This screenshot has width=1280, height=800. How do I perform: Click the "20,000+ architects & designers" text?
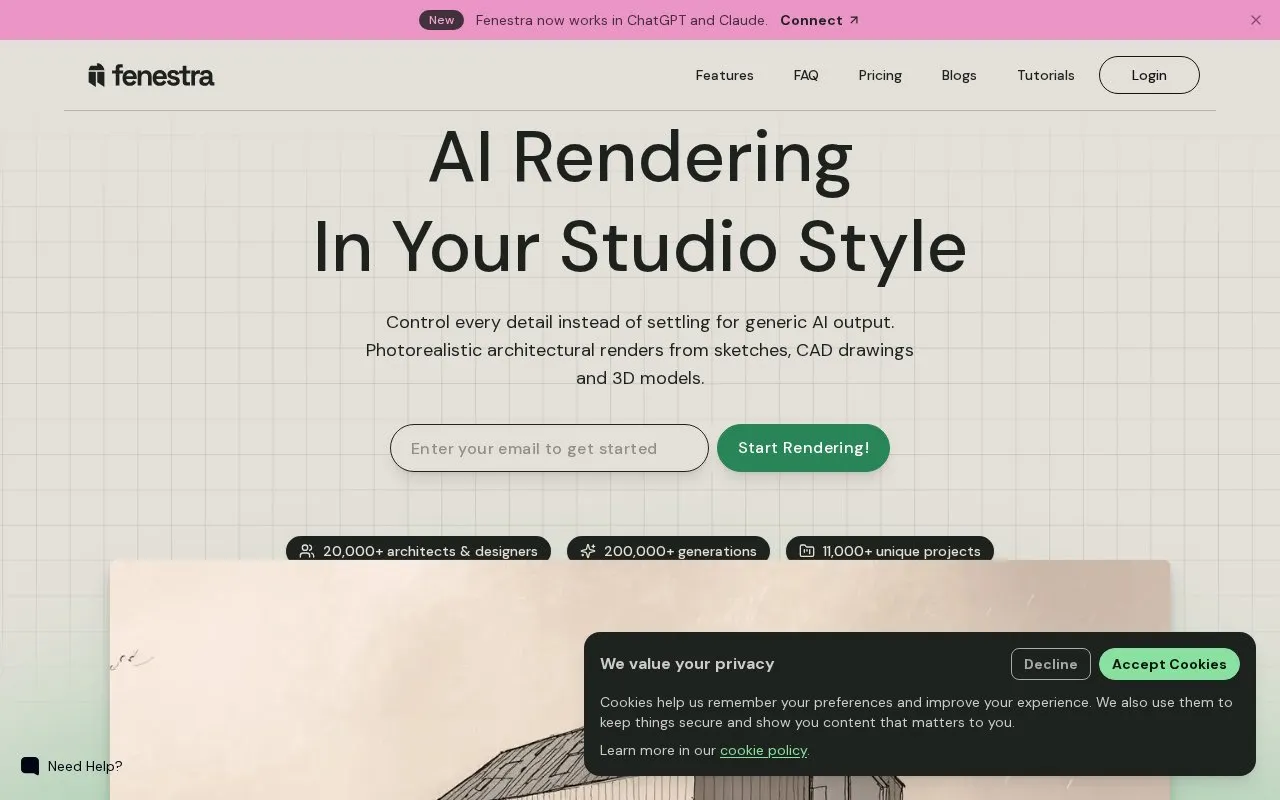pyautogui.click(x=430, y=551)
